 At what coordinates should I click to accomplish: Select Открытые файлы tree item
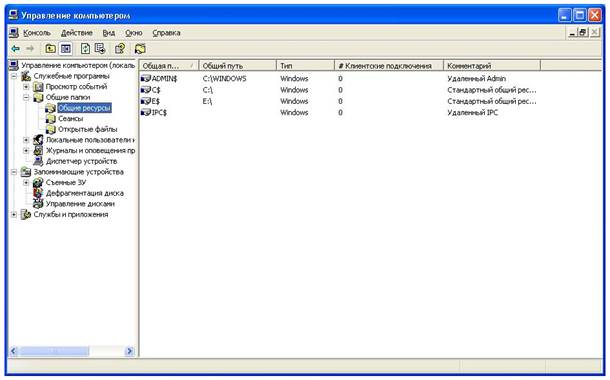tap(88, 129)
